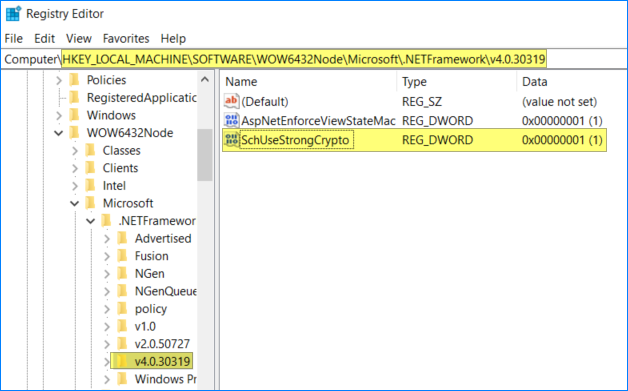Select the AspNetEnforceViewStateMac value name
The width and height of the screenshot is (628, 391).
click(318, 121)
